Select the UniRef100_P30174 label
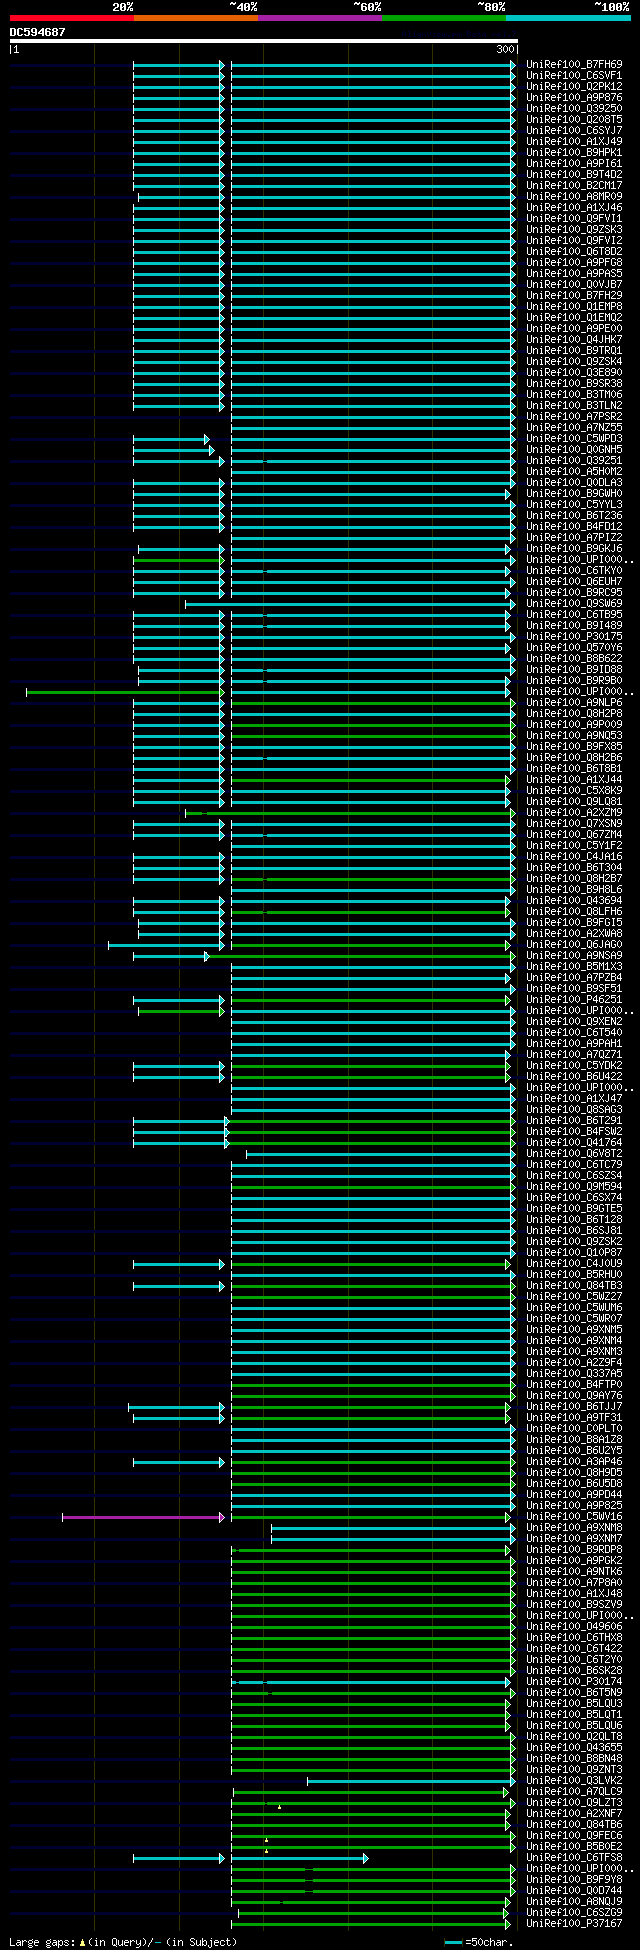Image resolution: width=640 pixels, height=1950 pixels. point(574,1681)
